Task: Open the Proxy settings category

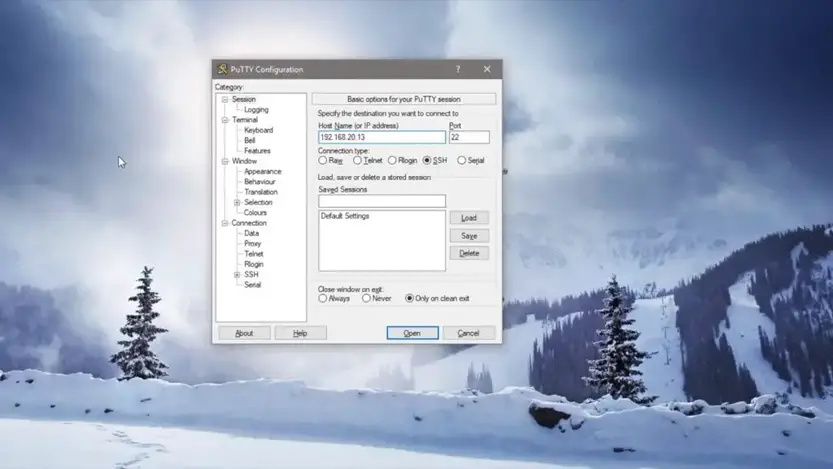Action: pos(253,243)
